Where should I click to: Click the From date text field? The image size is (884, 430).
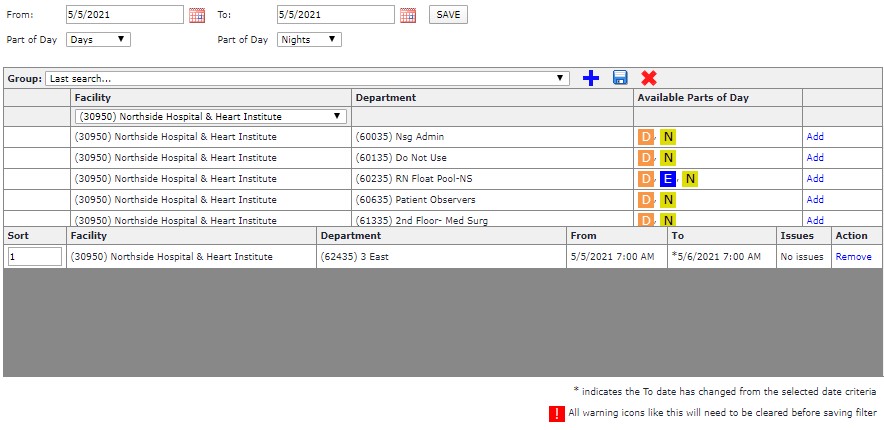(124, 15)
